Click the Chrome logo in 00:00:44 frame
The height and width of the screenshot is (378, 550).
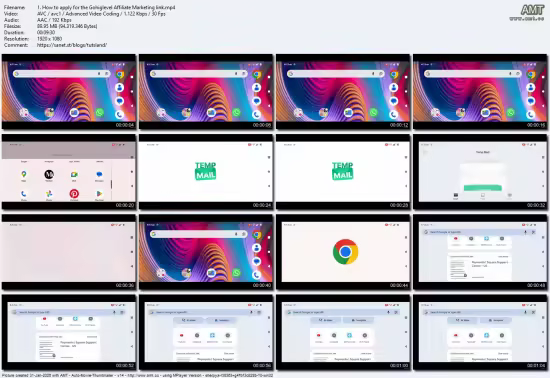coord(346,251)
